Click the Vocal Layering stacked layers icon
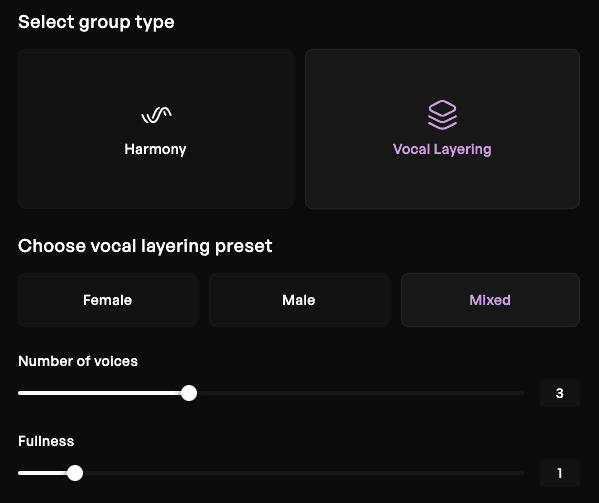The image size is (599, 503). click(x=442, y=115)
